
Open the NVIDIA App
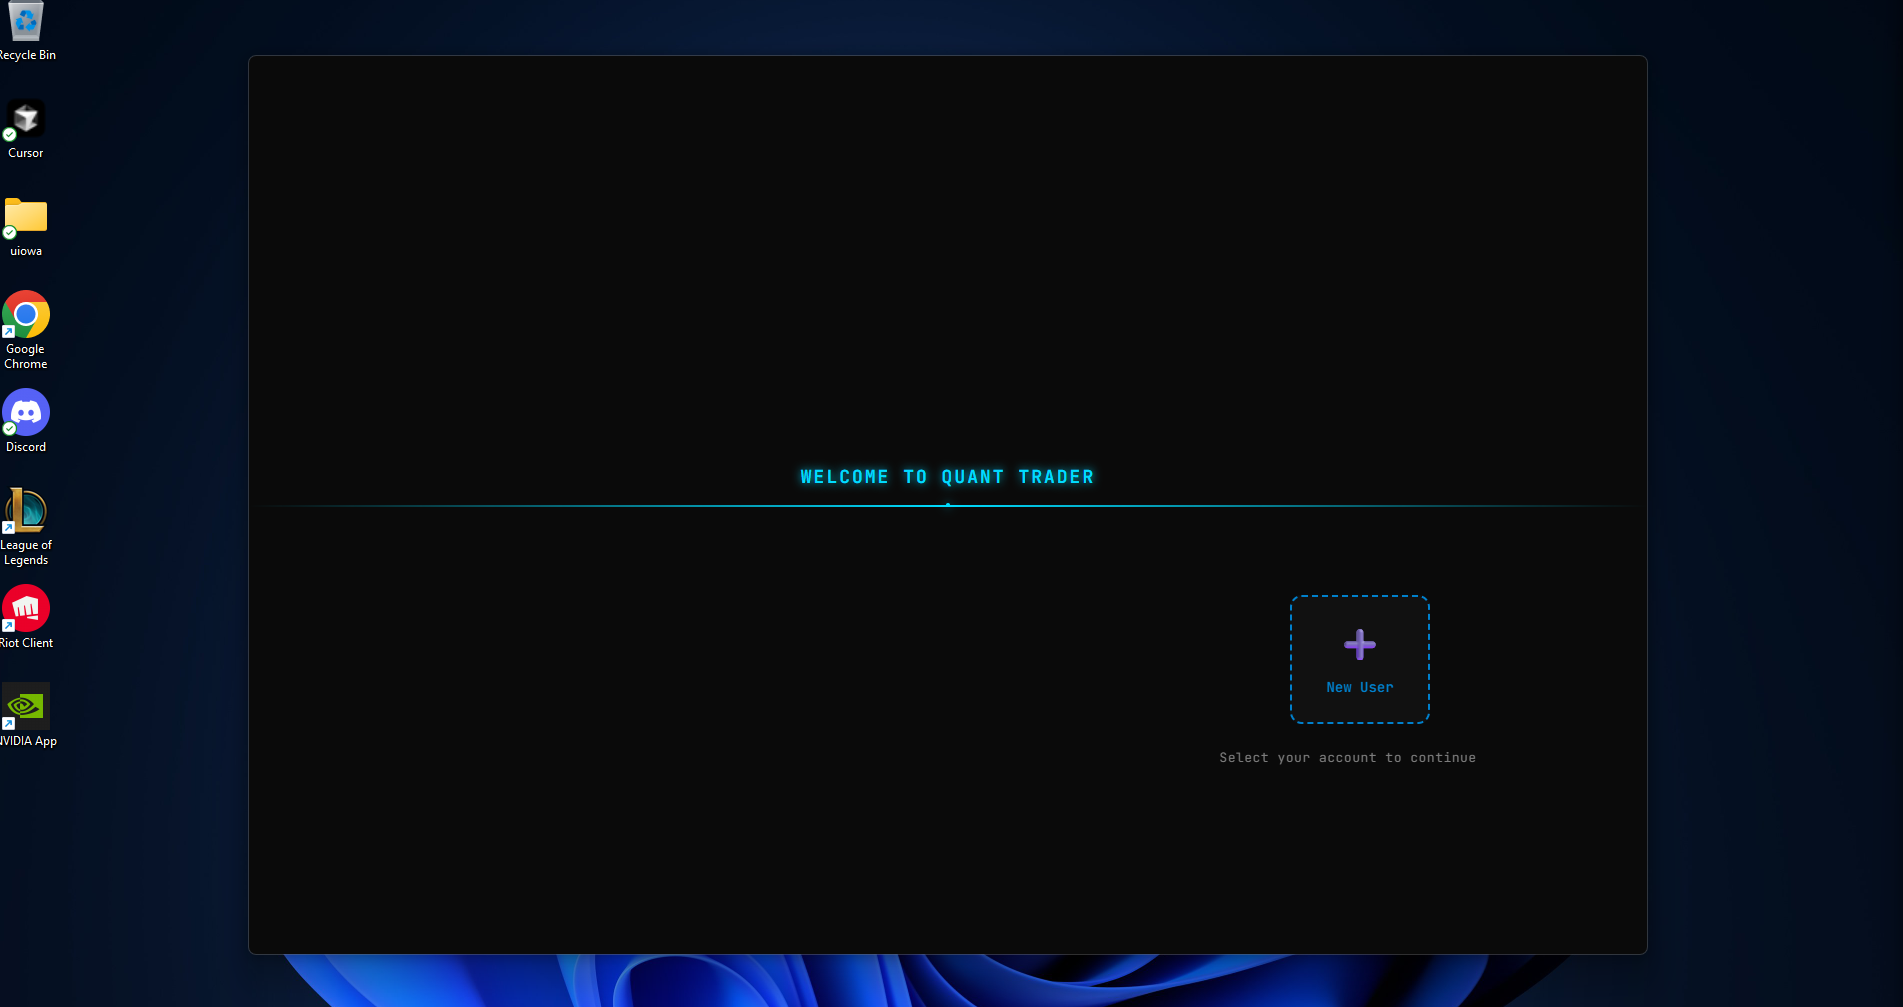click(x=25, y=704)
